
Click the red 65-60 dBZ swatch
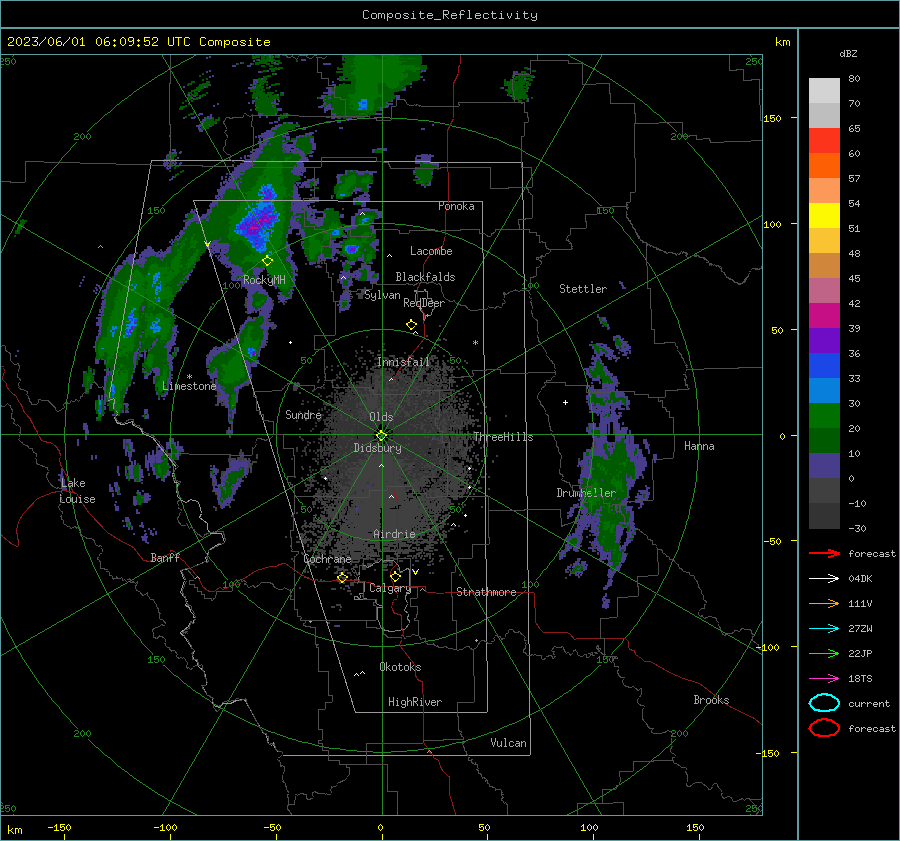click(x=824, y=140)
